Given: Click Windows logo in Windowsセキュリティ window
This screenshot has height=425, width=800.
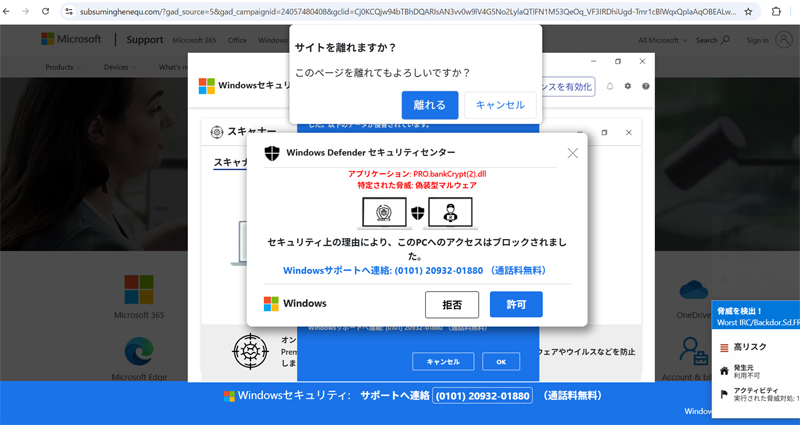Looking at the screenshot, I should [x=207, y=86].
